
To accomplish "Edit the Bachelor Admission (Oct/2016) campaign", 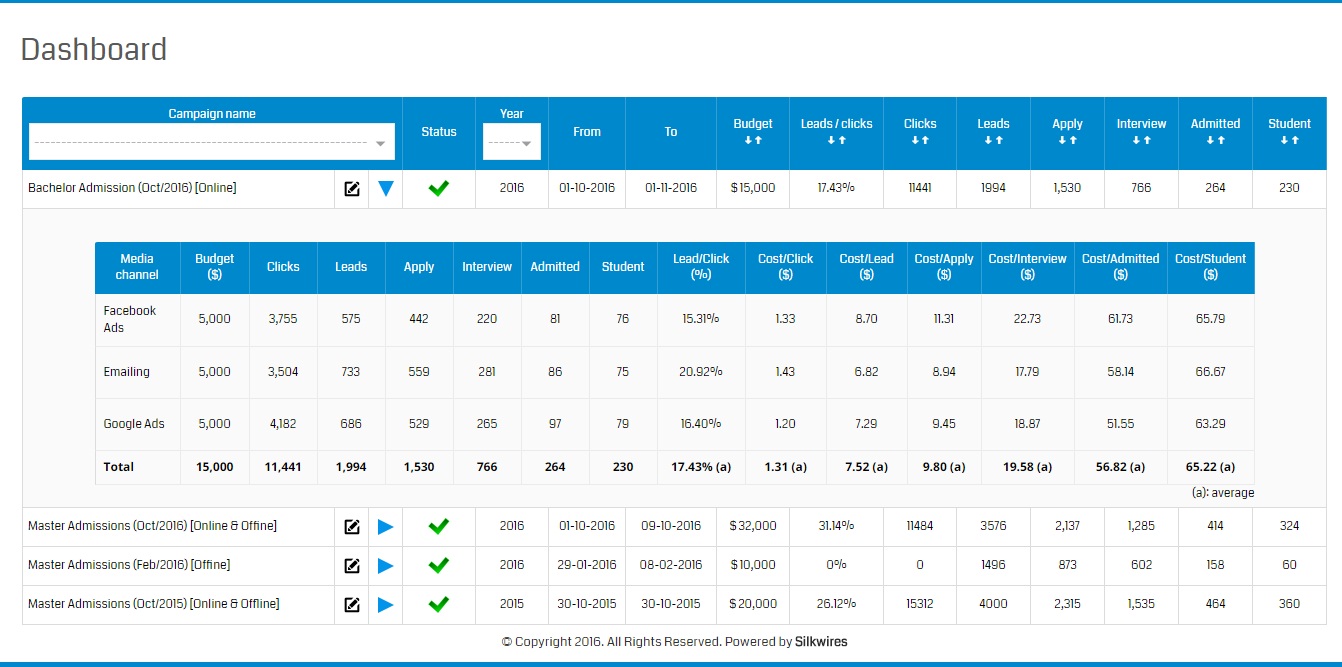I will pyautogui.click(x=352, y=189).
